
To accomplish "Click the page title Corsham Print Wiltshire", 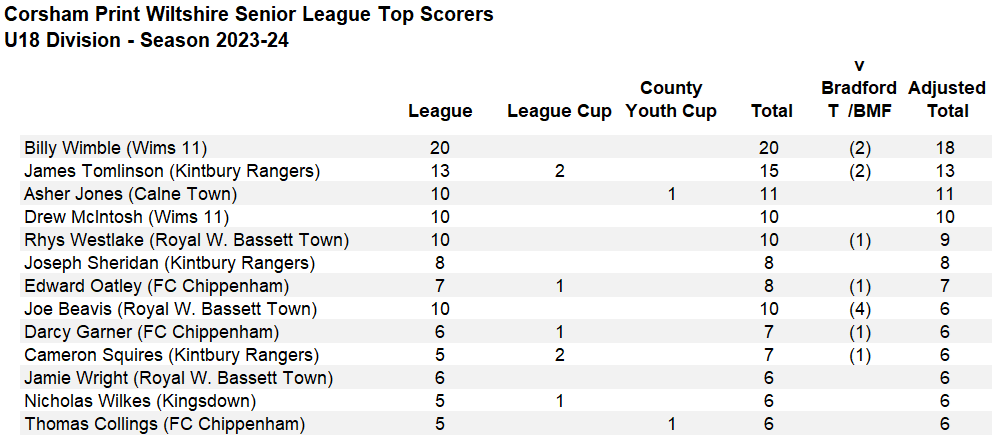I will click(x=249, y=15).
